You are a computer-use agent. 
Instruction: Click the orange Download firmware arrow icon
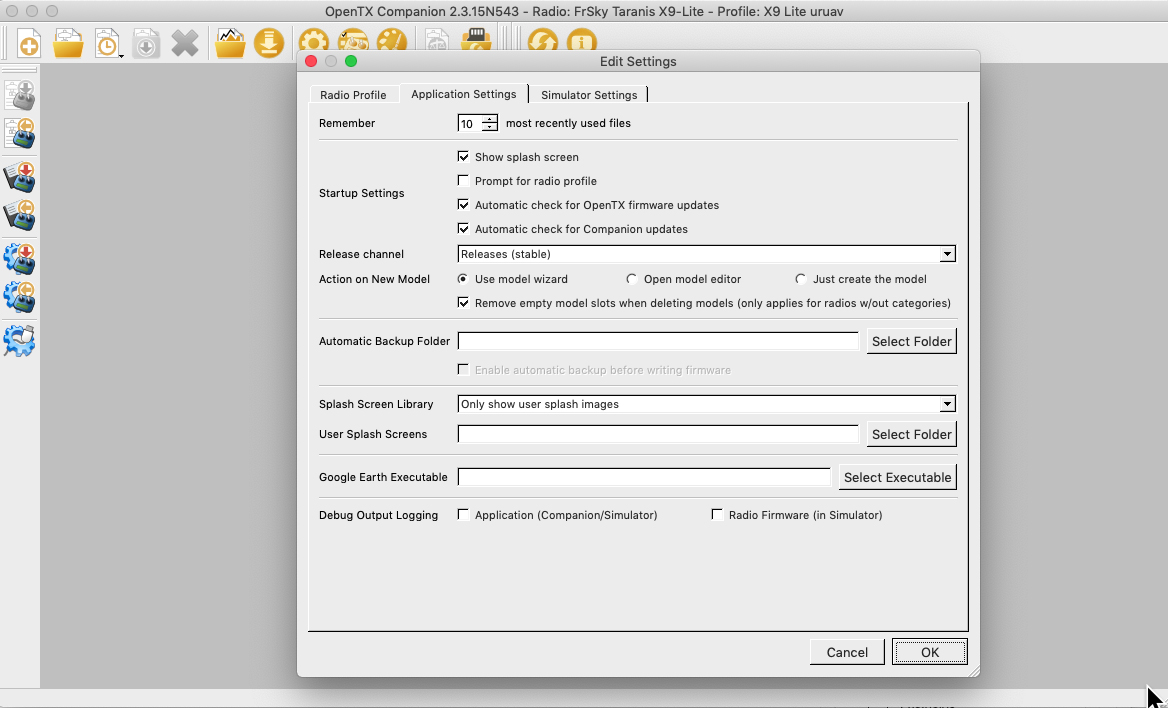point(269,43)
